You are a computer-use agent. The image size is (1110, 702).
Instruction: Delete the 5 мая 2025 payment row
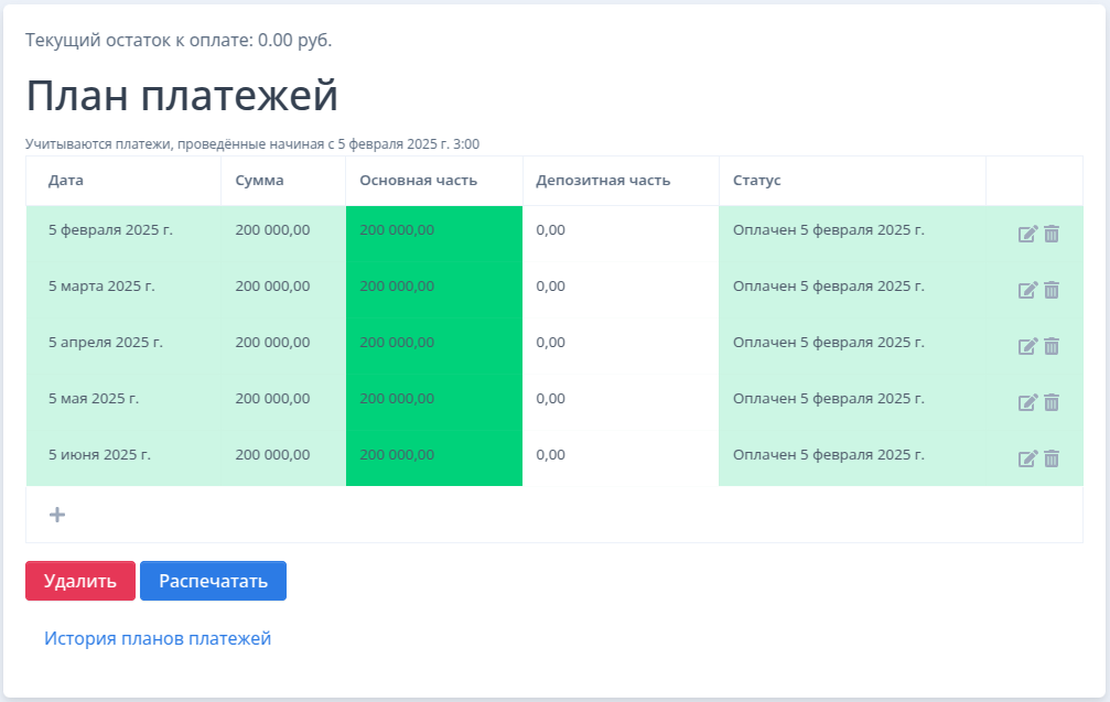[x=1051, y=402]
